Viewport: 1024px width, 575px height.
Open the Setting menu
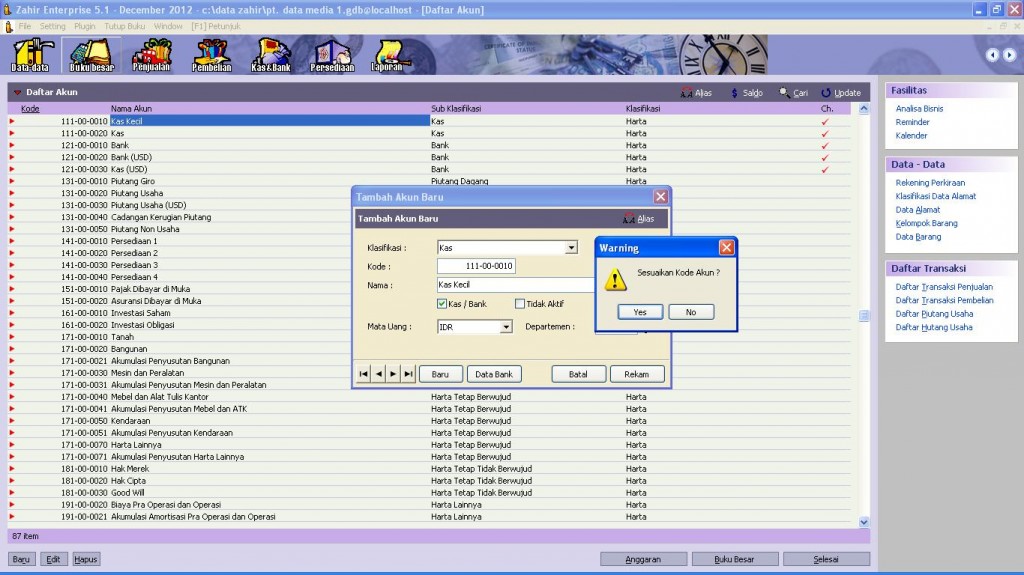coord(52,25)
